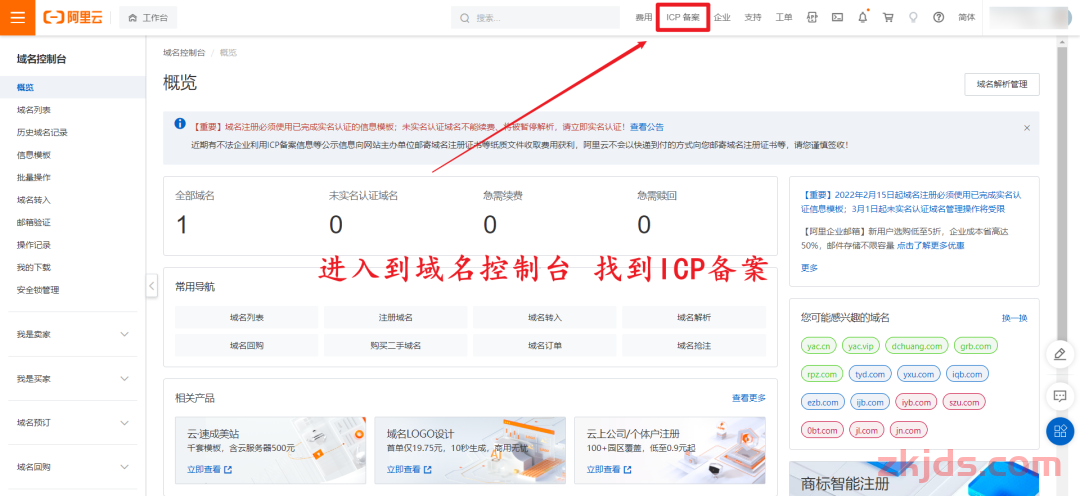Screen dimensions: 1080x496
Task: Open the 注册域名 quick navigation button
Action: click(x=395, y=318)
